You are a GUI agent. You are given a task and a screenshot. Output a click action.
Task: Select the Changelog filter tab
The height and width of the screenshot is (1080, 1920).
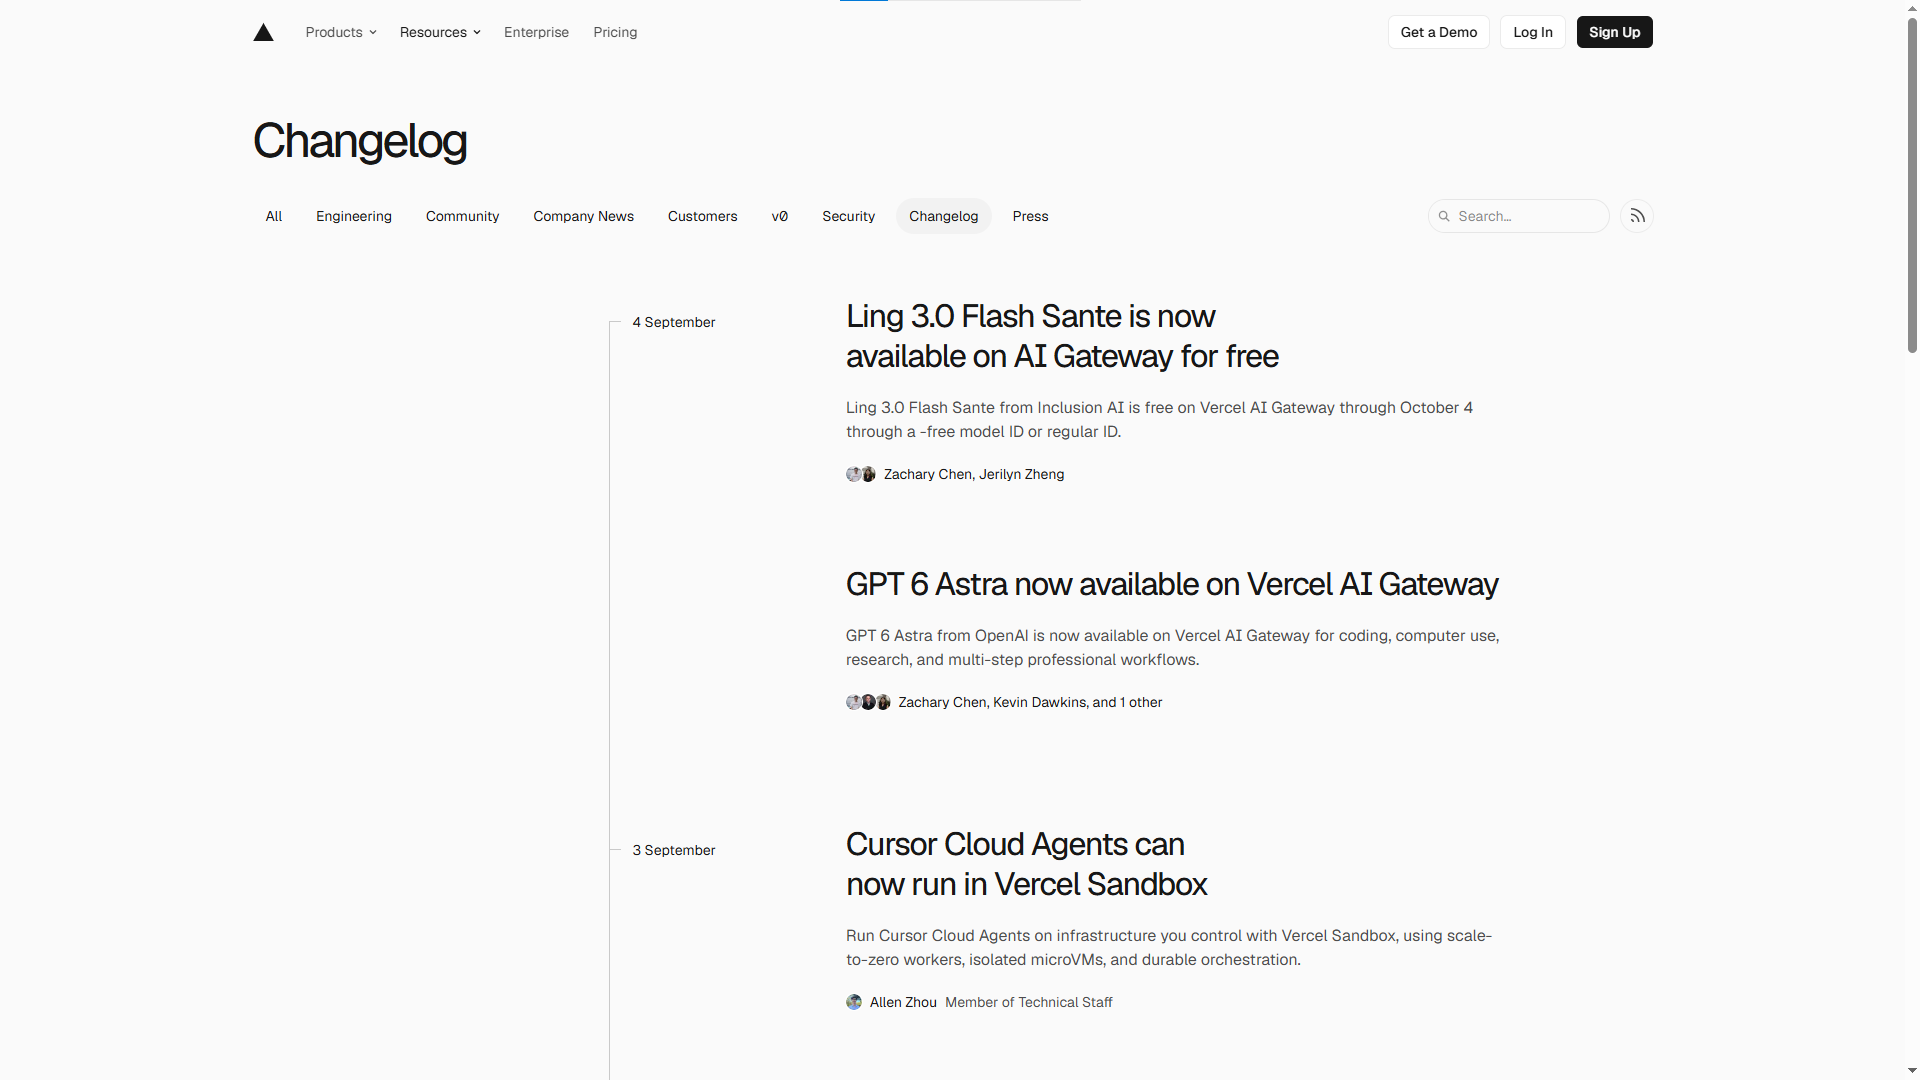pos(944,216)
